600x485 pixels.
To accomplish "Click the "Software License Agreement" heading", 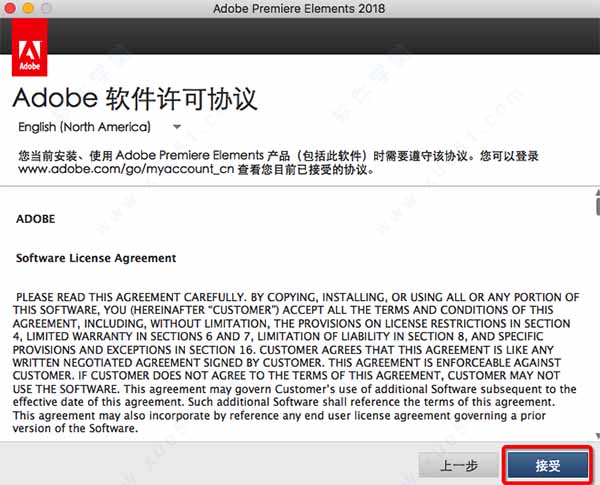I will pyautogui.click(x=96, y=258).
